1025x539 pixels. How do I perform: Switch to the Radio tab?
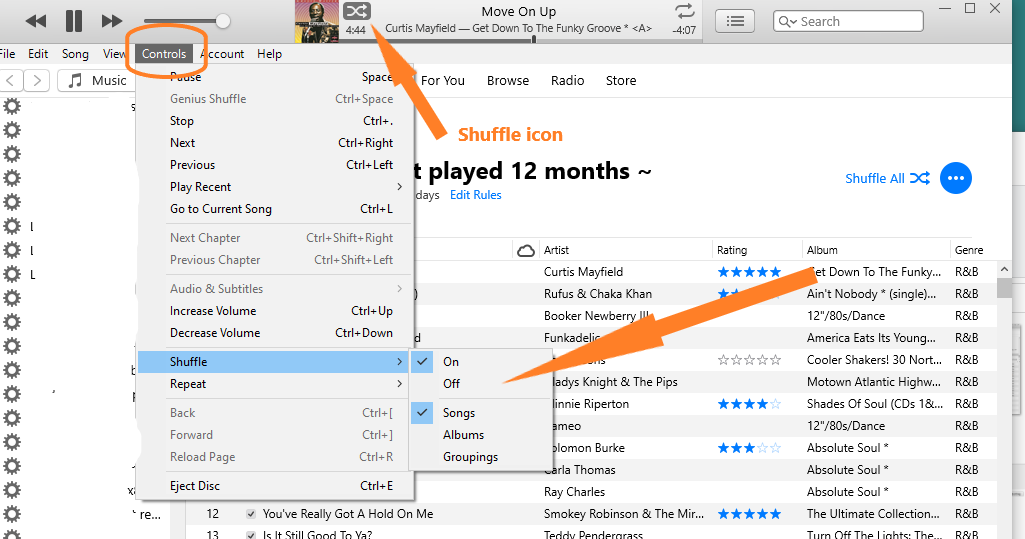(x=567, y=80)
